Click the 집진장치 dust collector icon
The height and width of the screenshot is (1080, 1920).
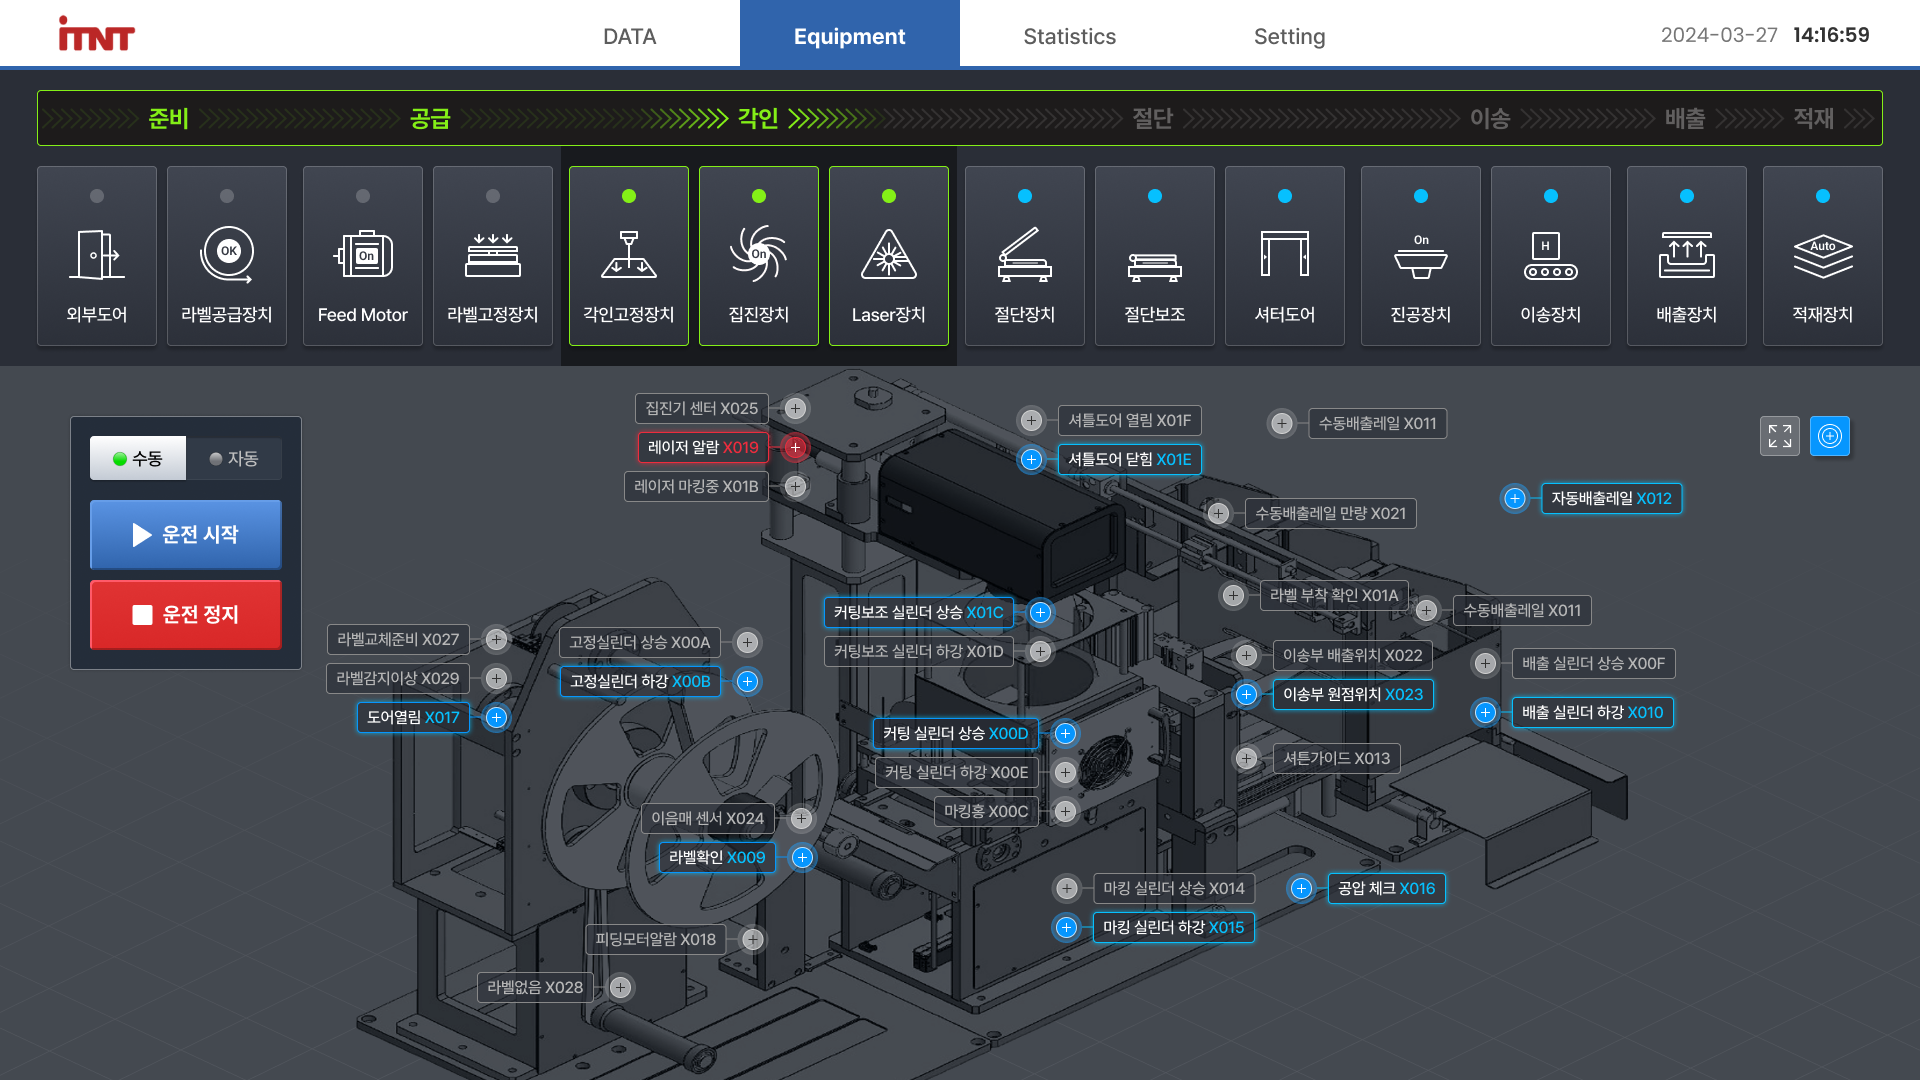758,256
